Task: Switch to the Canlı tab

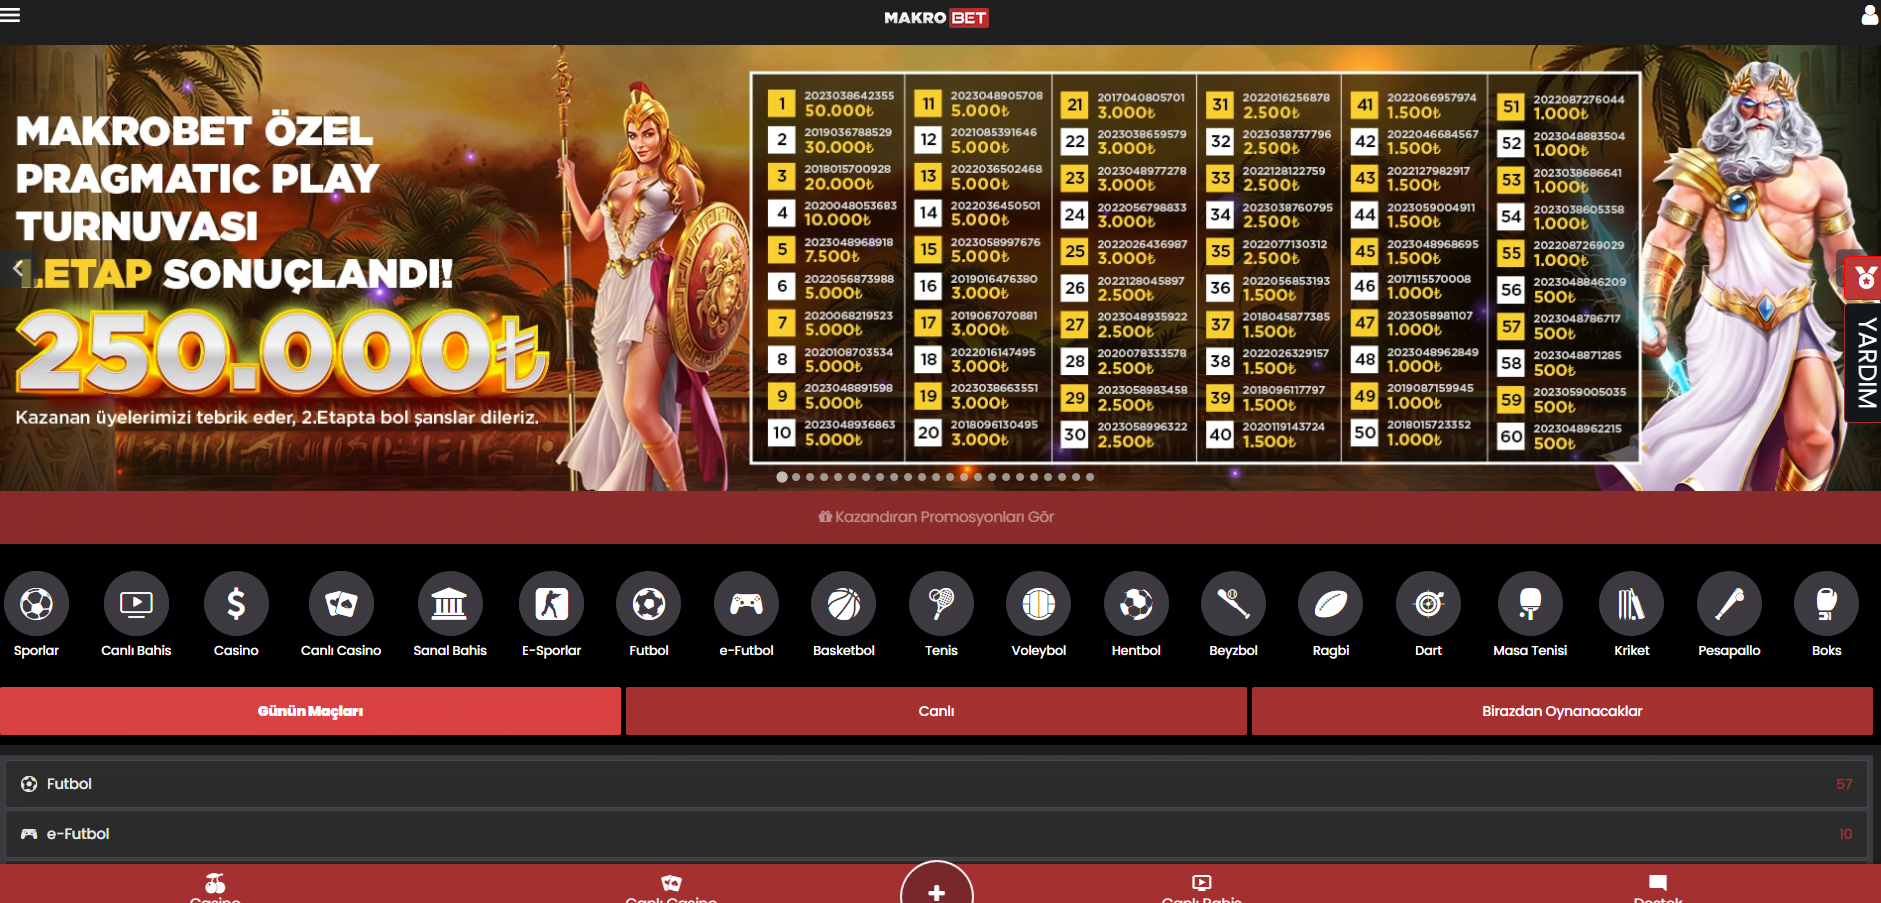Action: (936, 711)
